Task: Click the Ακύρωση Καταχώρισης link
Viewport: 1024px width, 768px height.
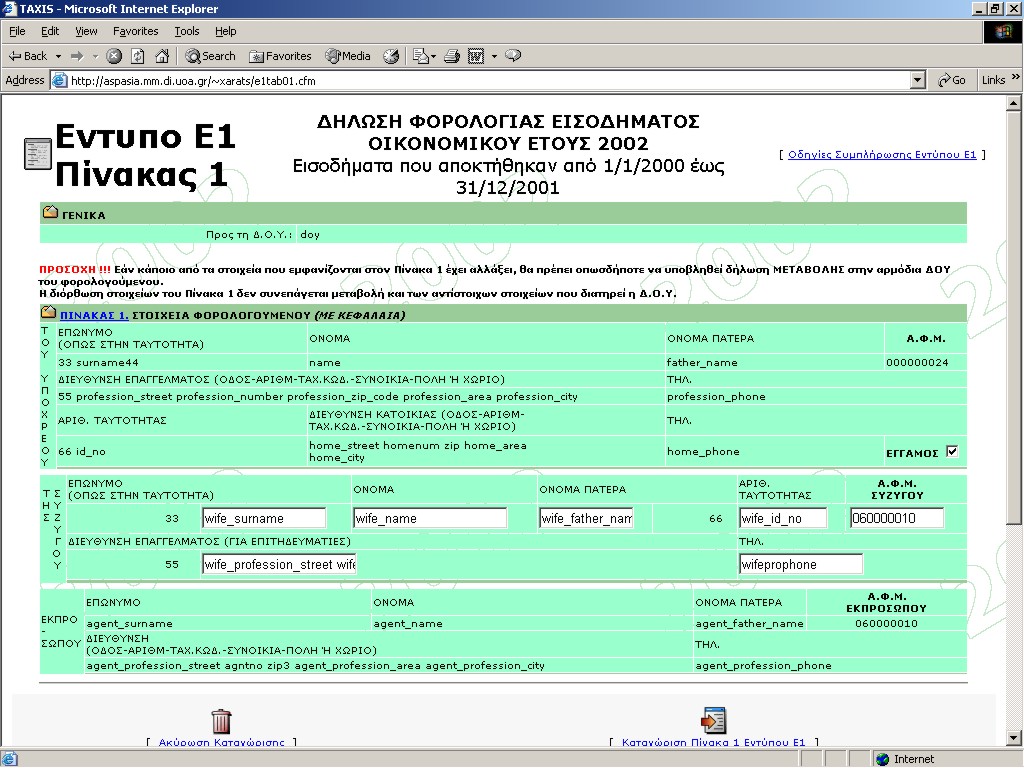Action: (x=221, y=743)
